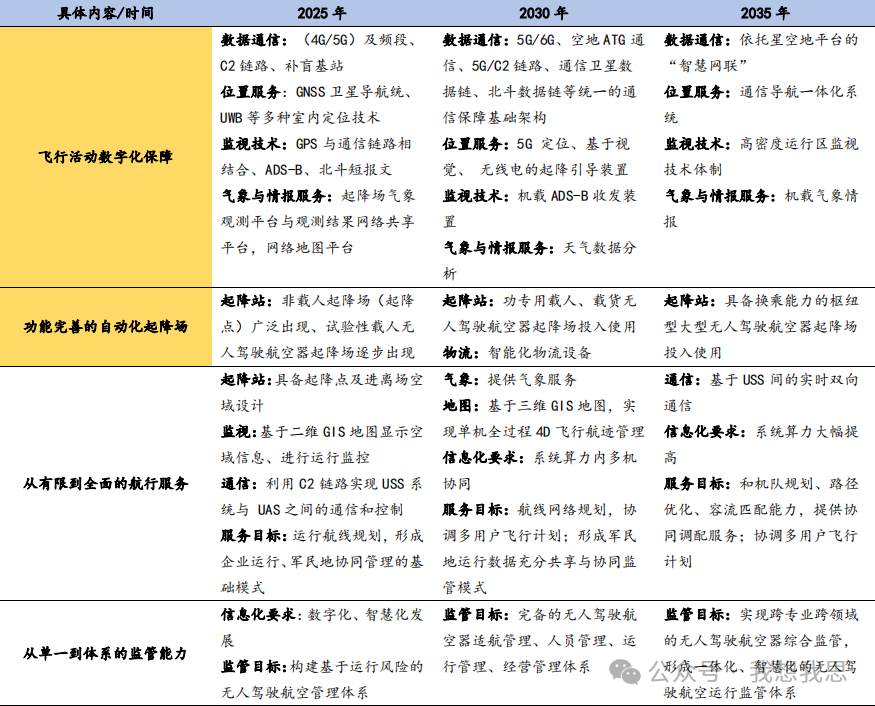
Task: Click the line "服务目标: 运行航线规划, 形成"
Action: (322, 536)
